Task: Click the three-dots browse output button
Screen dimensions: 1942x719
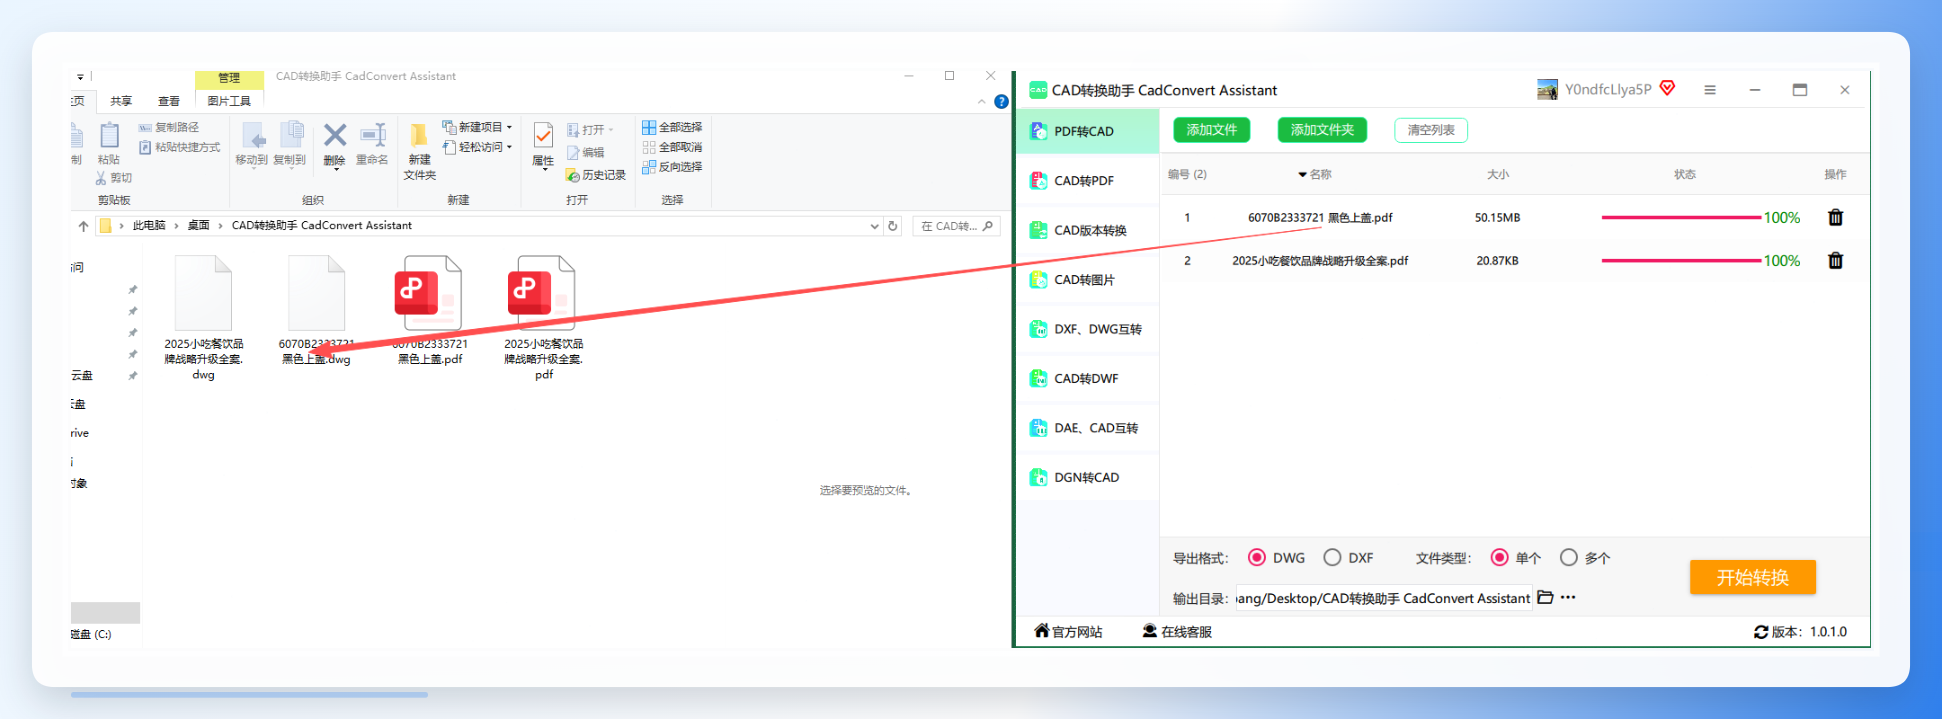Action: click(1568, 597)
